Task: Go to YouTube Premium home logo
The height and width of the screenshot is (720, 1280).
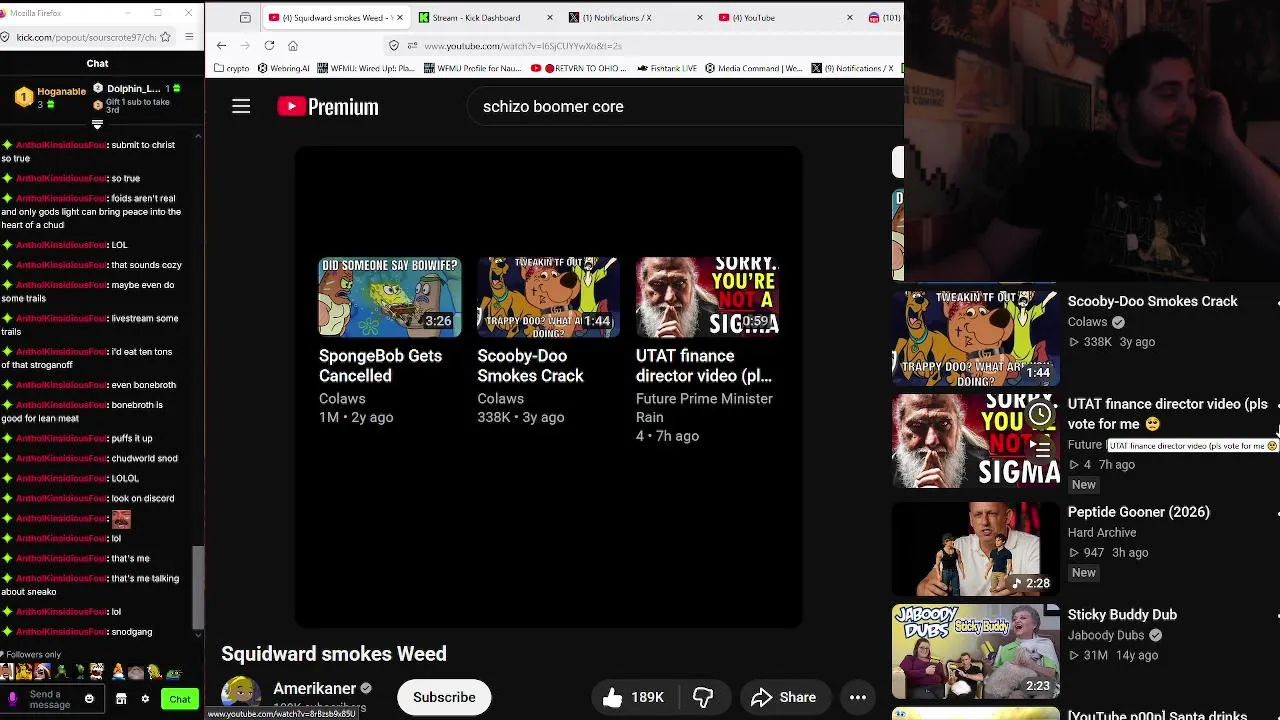Action: pos(328,106)
